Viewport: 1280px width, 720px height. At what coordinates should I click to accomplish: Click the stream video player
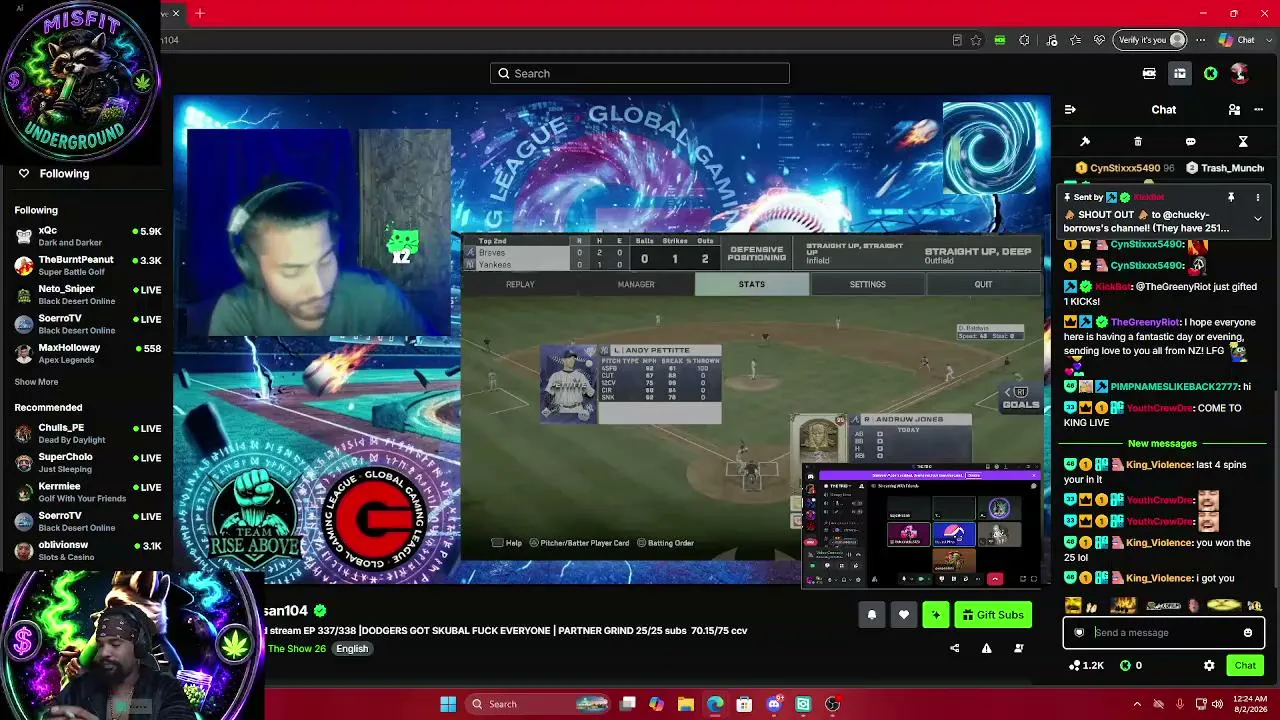click(612, 340)
